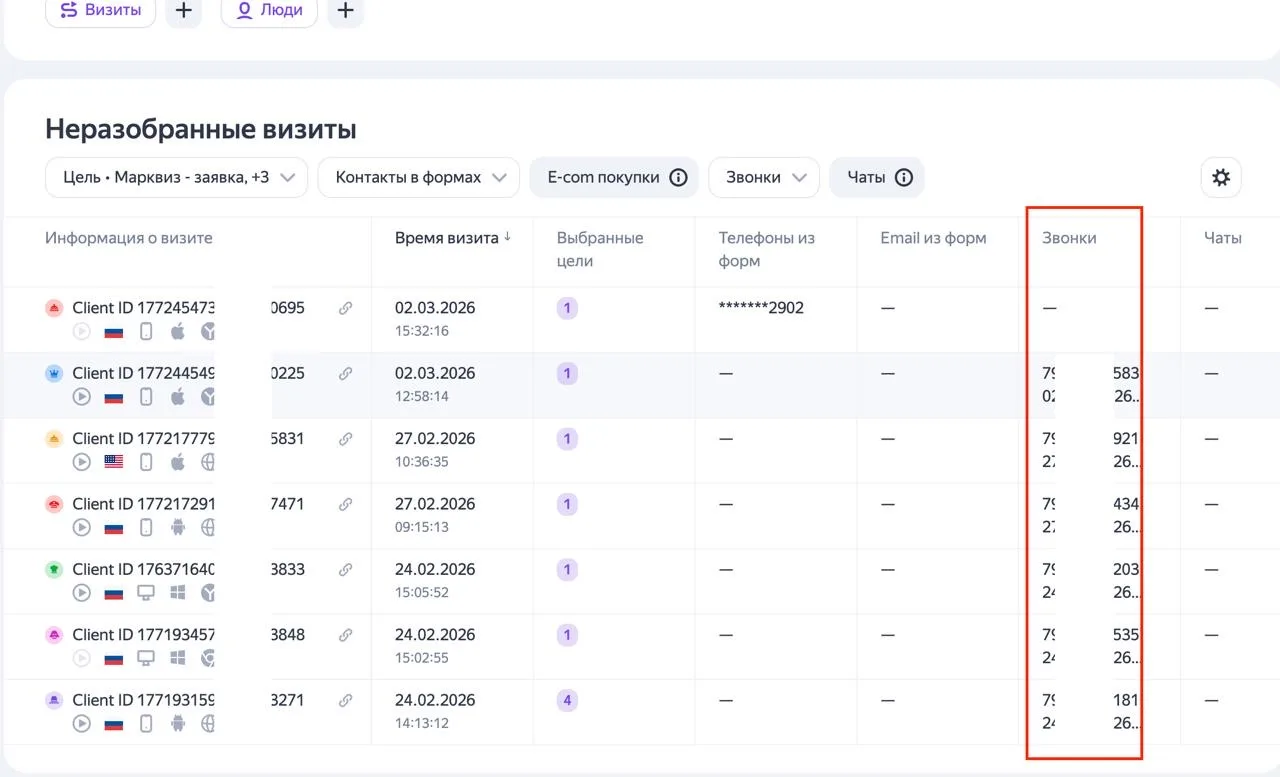Click the pink avatar of the 15:02:55 visit
The width and height of the screenshot is (1280, 777).
54,635
